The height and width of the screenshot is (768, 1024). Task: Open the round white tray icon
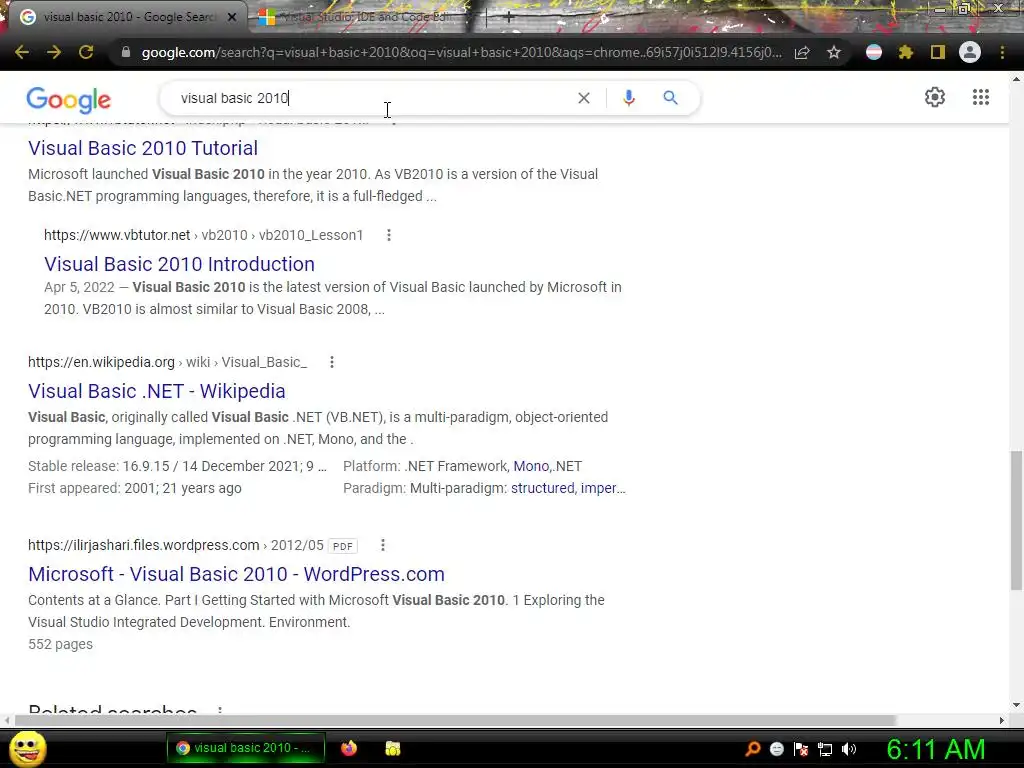(x=776, y=749)
